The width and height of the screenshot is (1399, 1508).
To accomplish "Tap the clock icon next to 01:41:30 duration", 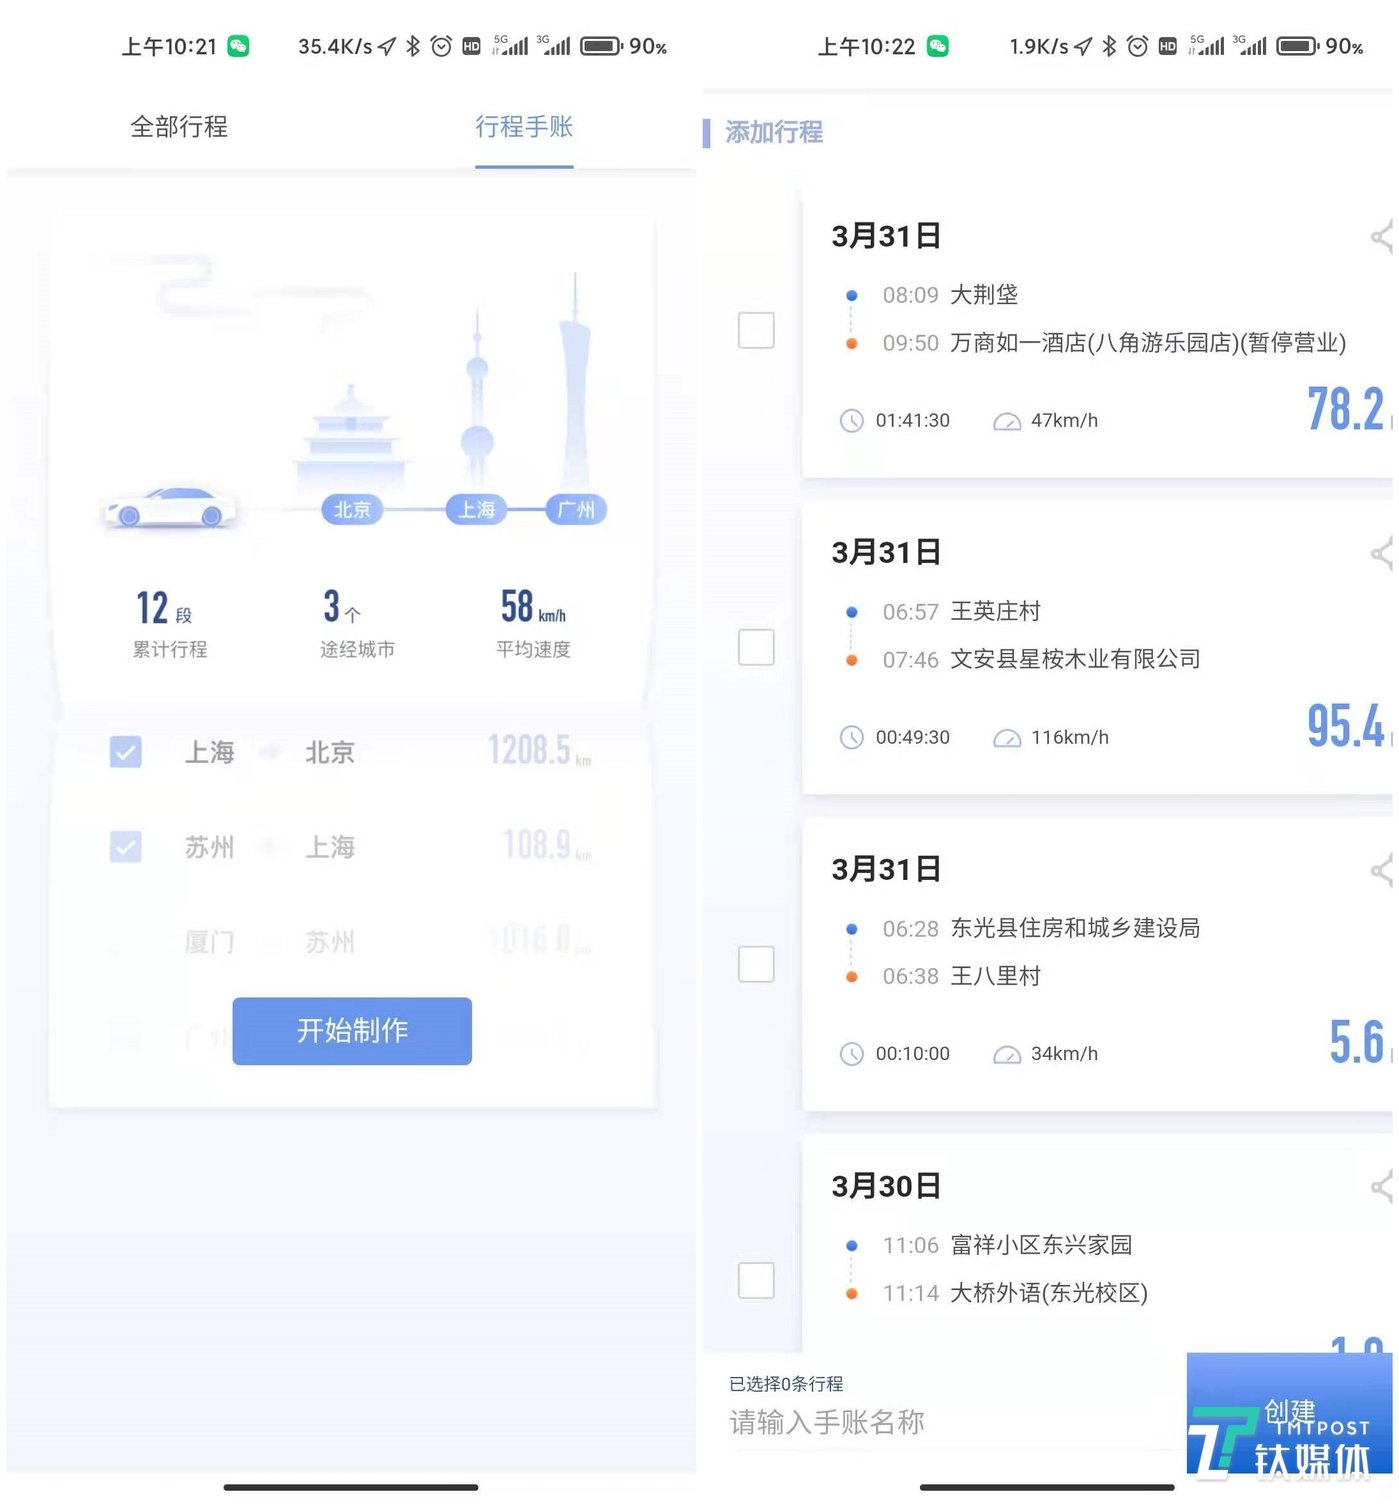I will tap(852, 421).
